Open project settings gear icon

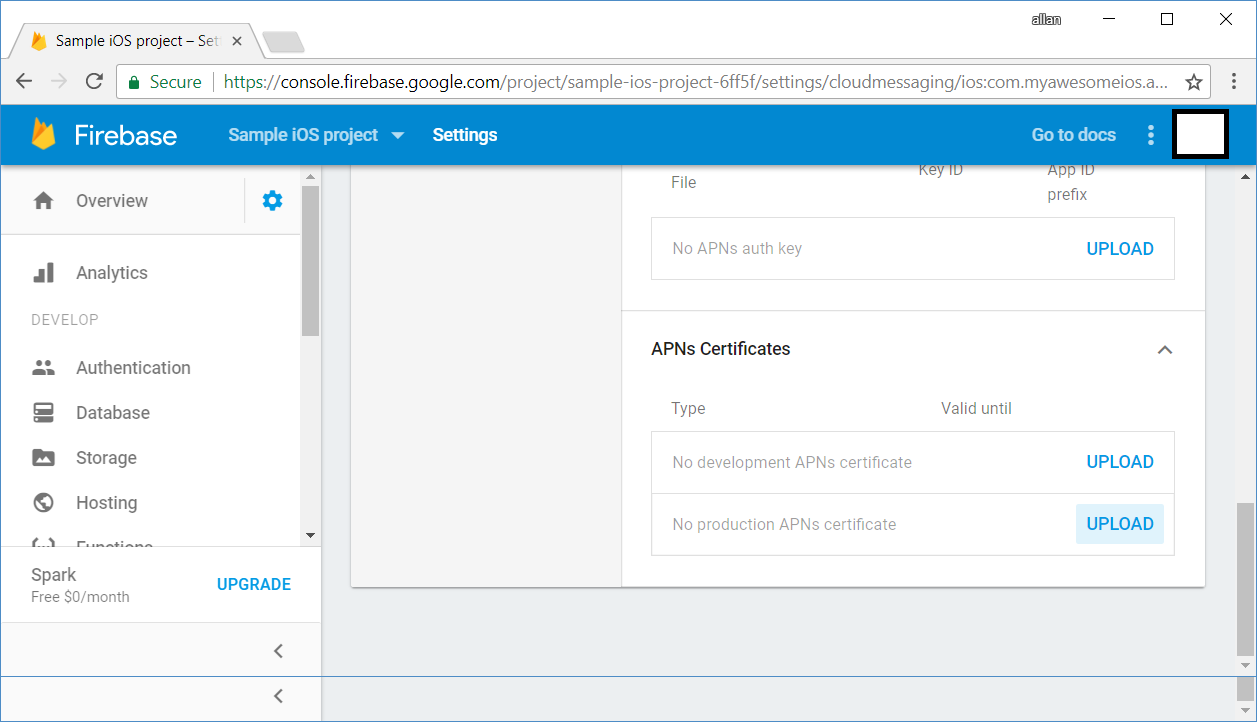click(272, 201)
